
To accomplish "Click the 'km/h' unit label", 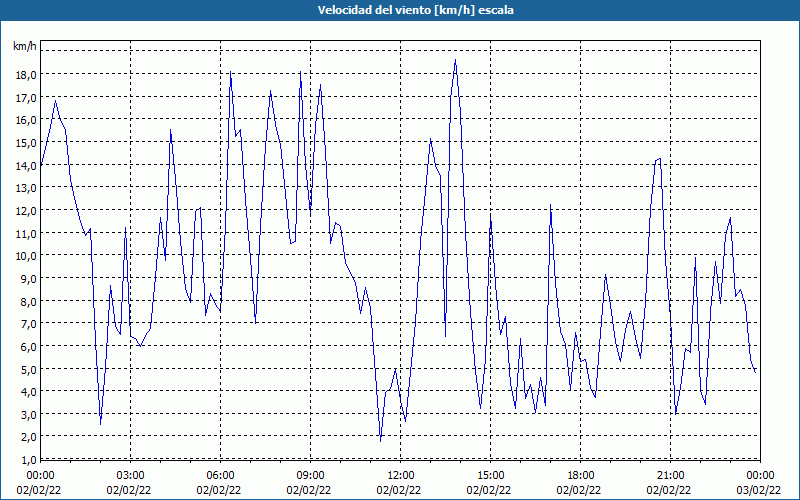I will point(24,46).
